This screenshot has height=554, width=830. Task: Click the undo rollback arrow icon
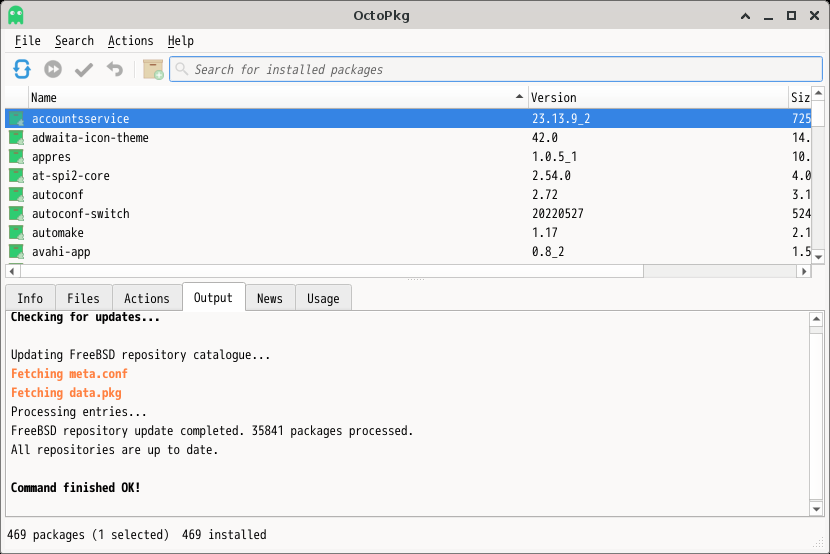114,69
